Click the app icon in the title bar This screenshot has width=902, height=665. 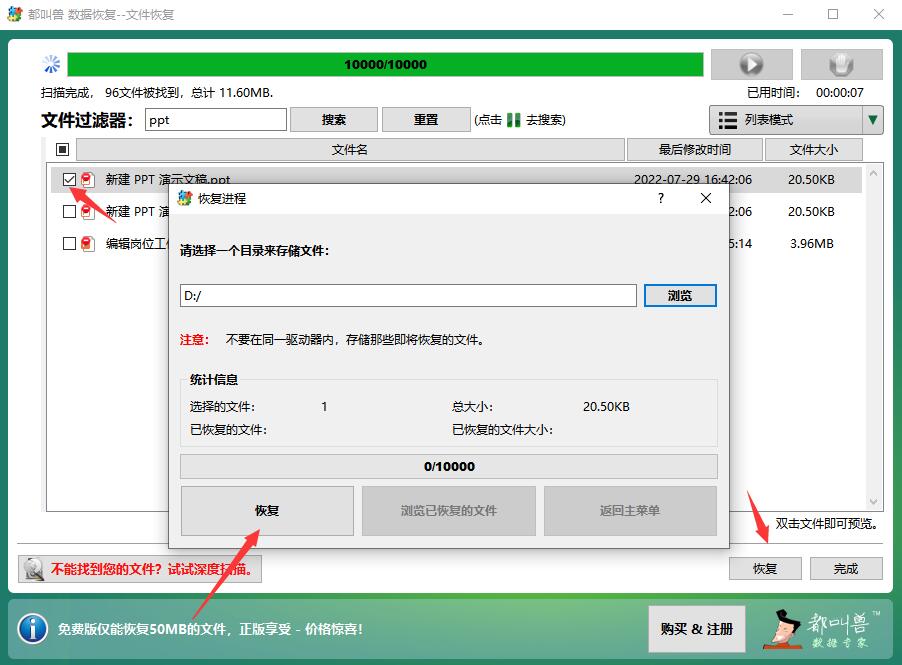14,14
